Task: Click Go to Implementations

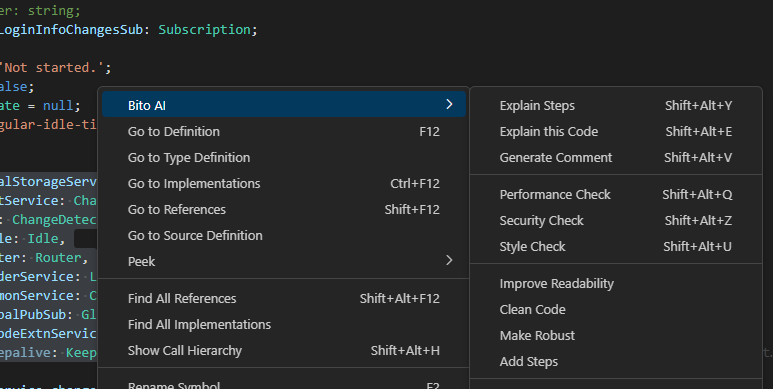Action: (283, 183)
